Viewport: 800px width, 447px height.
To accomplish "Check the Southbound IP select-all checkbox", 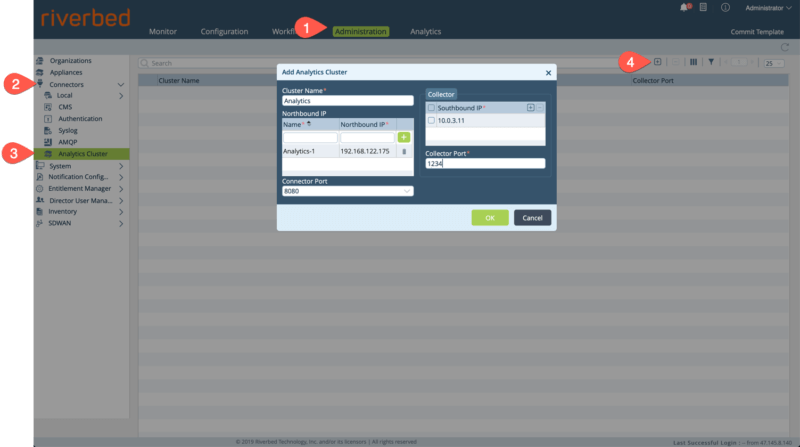I will 431,108.
